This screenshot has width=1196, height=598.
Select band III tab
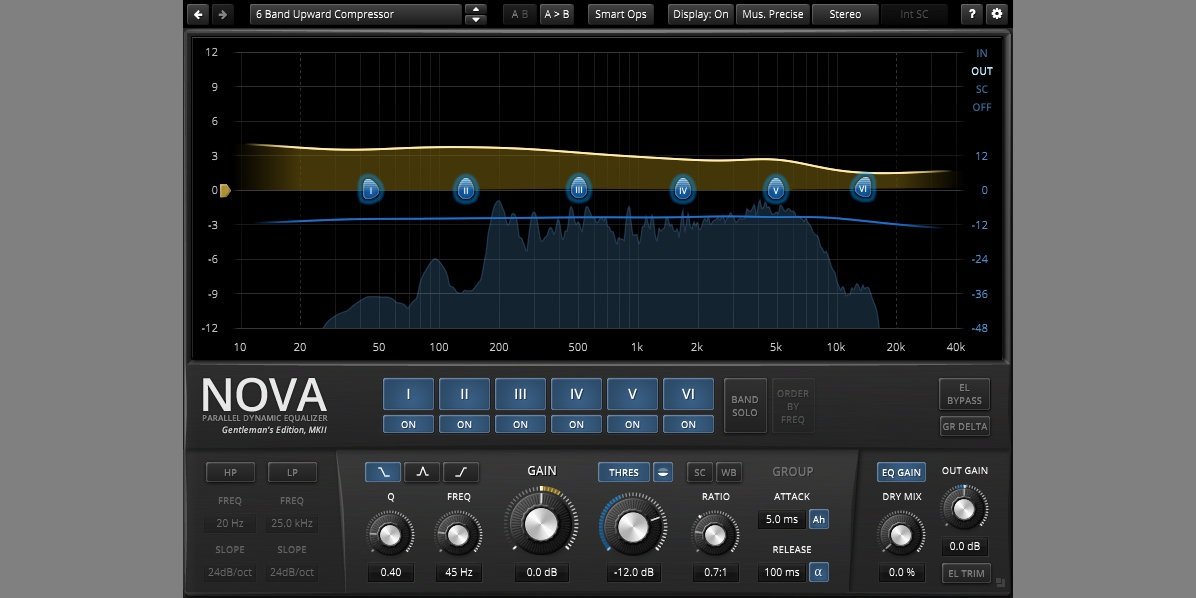click(x=520, y=394)
